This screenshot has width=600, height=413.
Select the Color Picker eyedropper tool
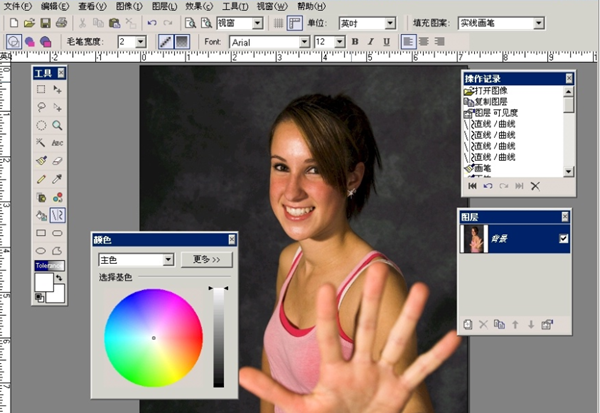click(57, 179)
